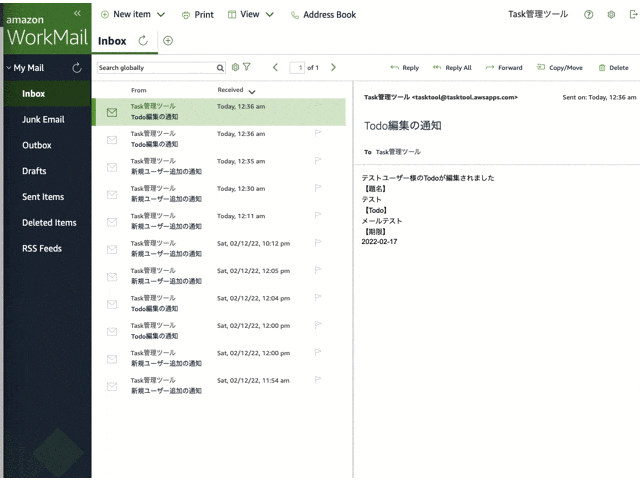Flag the Today 12:11 am message
The image size is (640, 480).
(318, 215)
